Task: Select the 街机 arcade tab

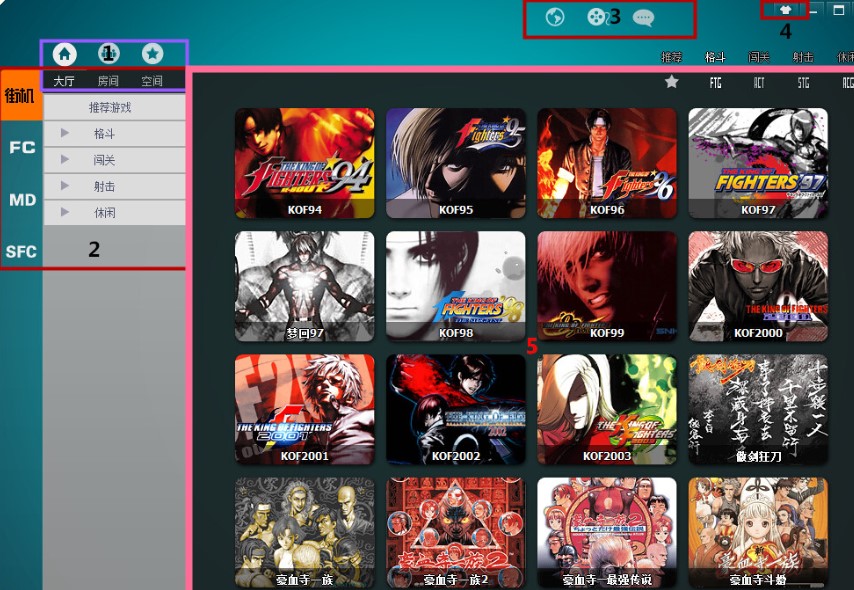Action: (21, 97)
